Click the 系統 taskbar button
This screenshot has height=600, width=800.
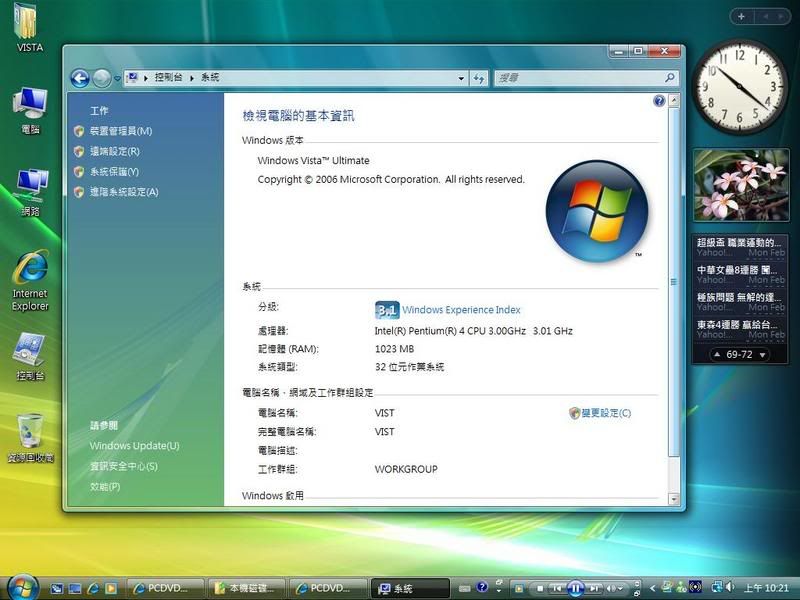click(410, 588)
